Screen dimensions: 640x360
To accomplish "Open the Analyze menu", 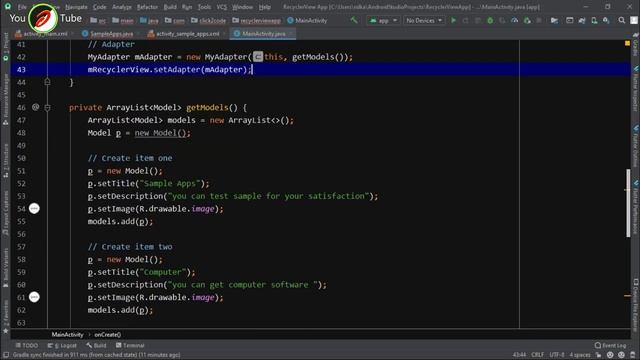I will (x=122, y=7).
